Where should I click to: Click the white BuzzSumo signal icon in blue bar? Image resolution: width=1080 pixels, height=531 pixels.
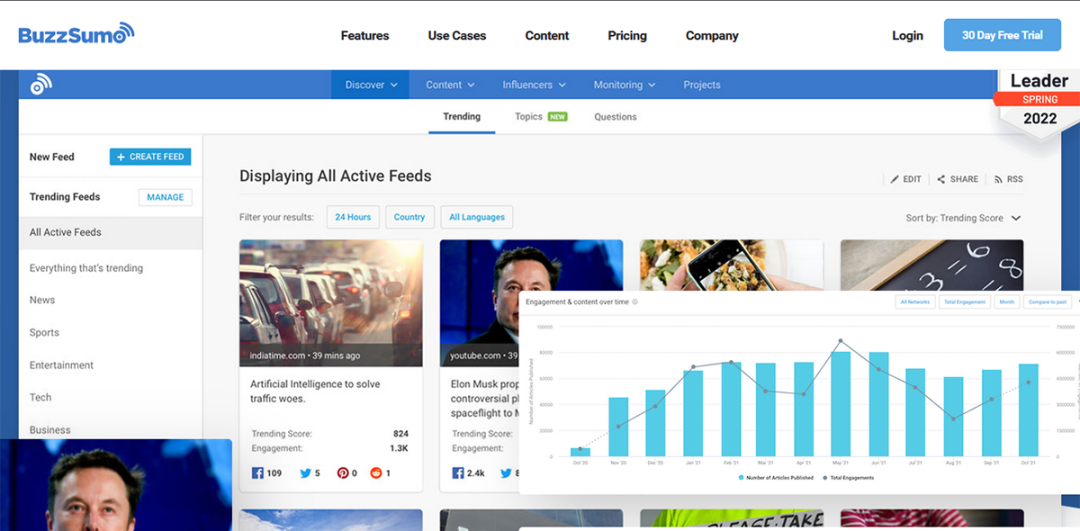pyautogui.click(x=41, y=84)
